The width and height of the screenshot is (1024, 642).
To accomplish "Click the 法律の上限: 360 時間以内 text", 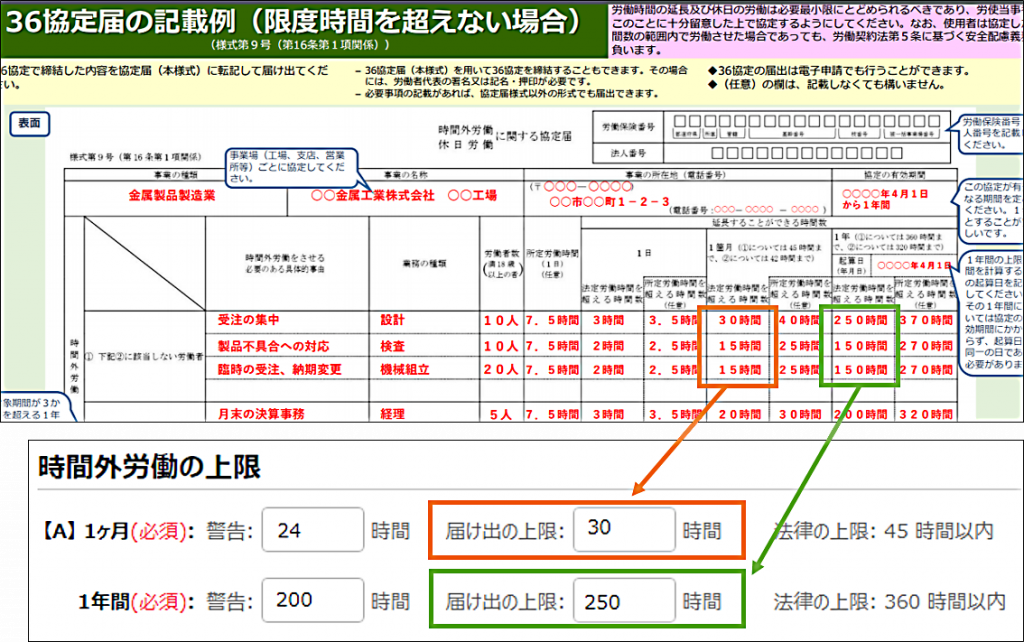I will tap(889, 602).
